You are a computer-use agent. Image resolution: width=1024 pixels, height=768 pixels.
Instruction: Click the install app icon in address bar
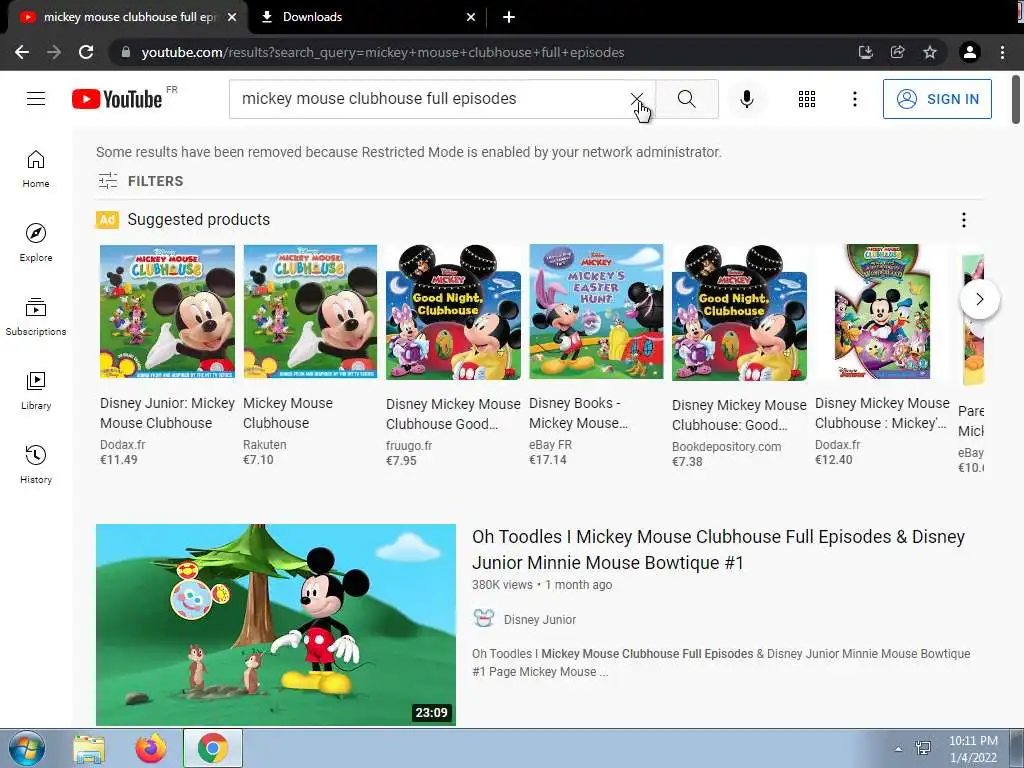click(865, 52)
